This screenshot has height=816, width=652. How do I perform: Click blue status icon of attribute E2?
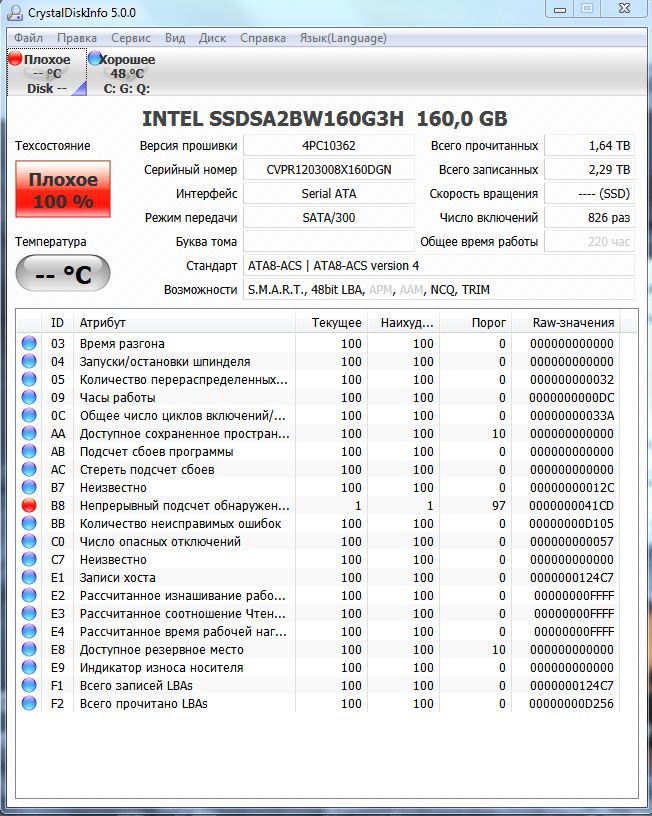pos(29,595)
